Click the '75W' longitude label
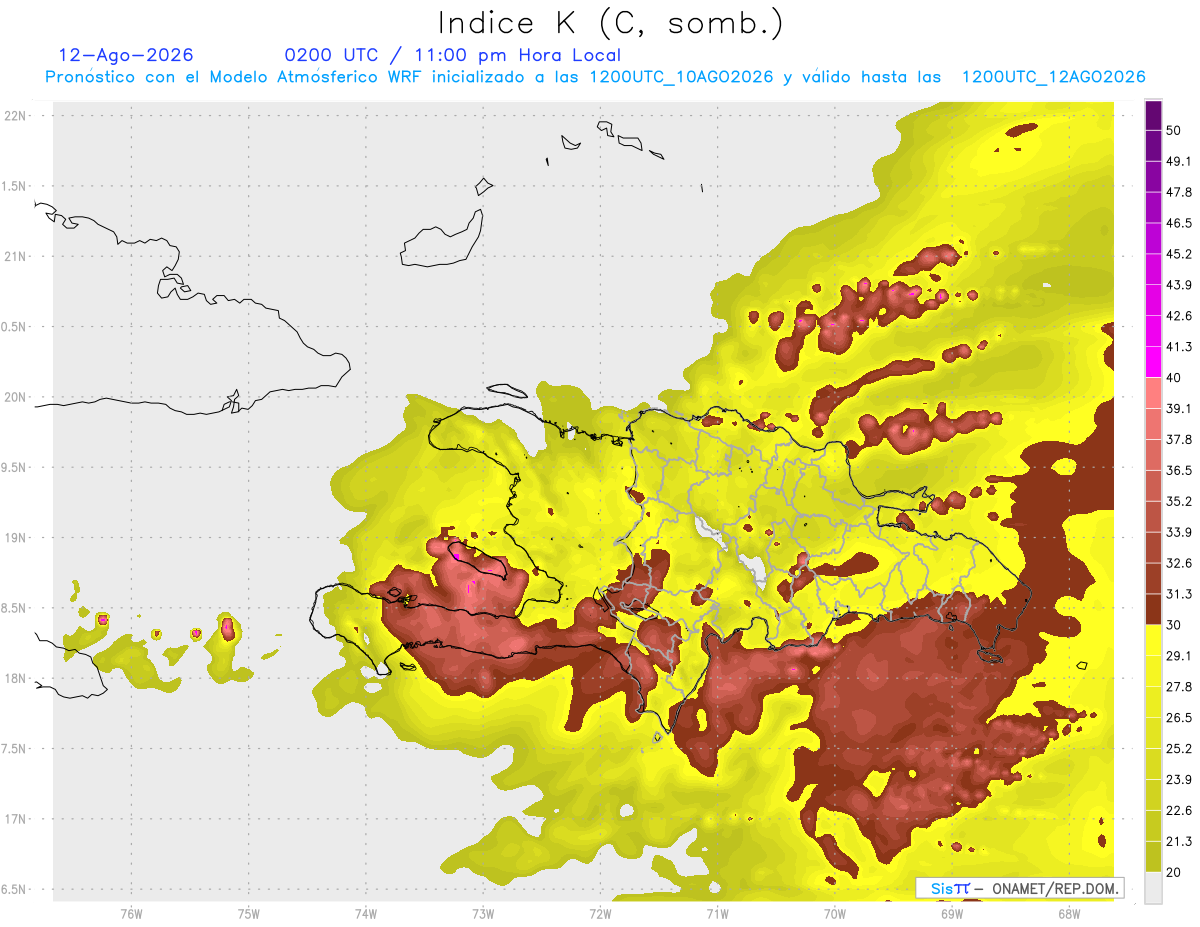 248,914
